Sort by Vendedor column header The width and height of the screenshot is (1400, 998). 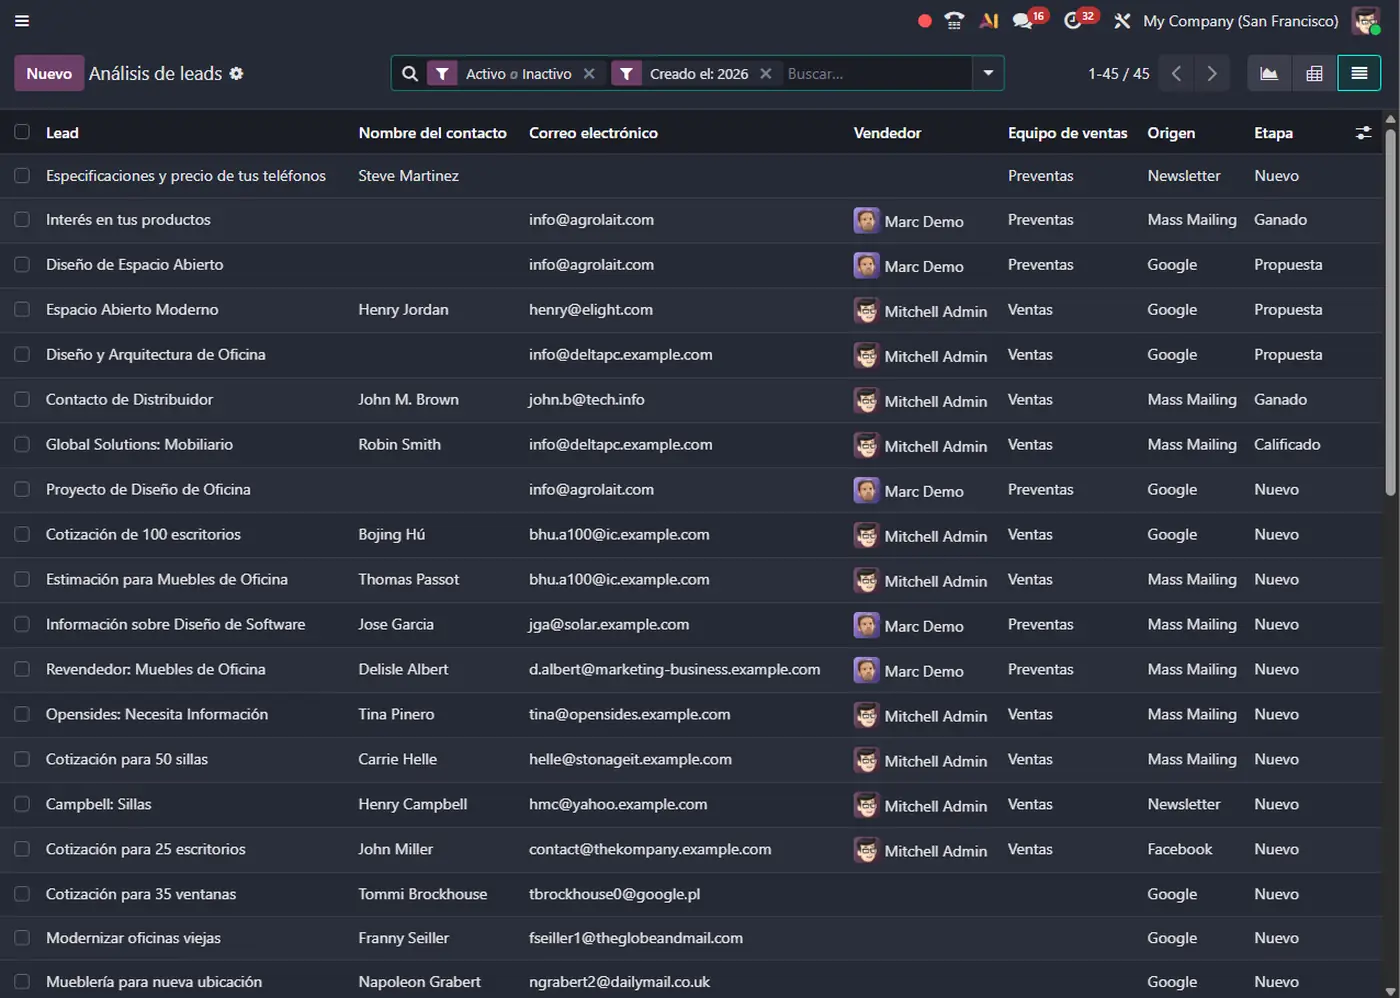tap(887, 133)
